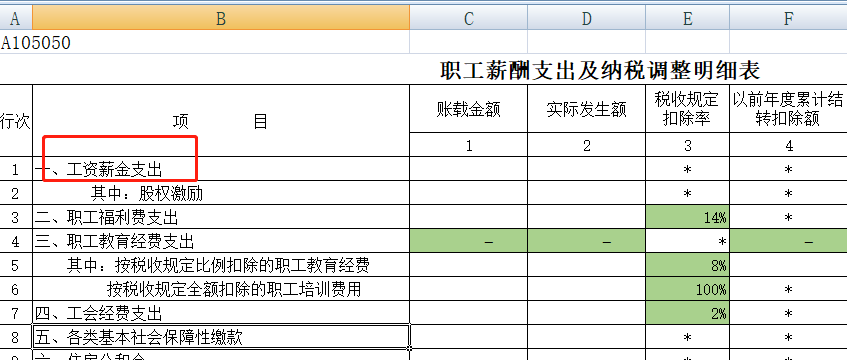Click row number 3 in 行次 column
This screenshot has height=360, width=847.
(16, 217)
